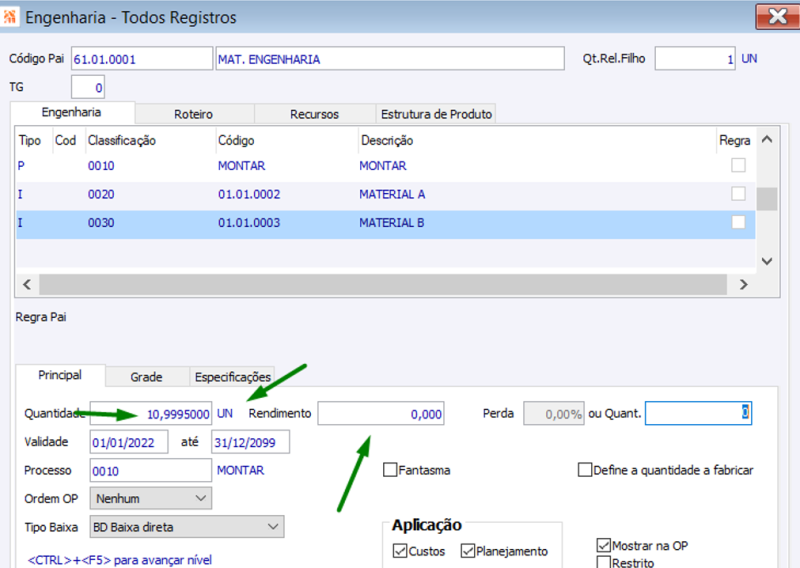Click the MATERIAL A description cell

pyautogui.click(x=392, y=194)
